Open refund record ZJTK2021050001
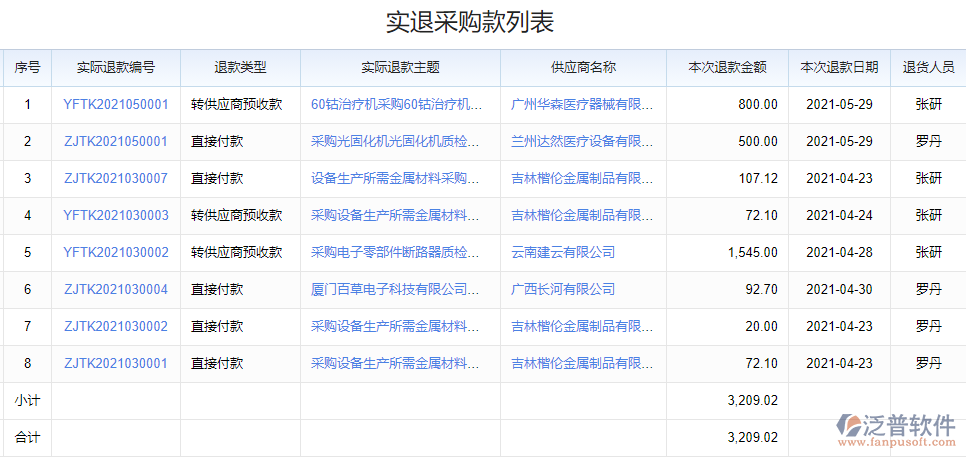This screenshot has width=966, height=458. 115,141
